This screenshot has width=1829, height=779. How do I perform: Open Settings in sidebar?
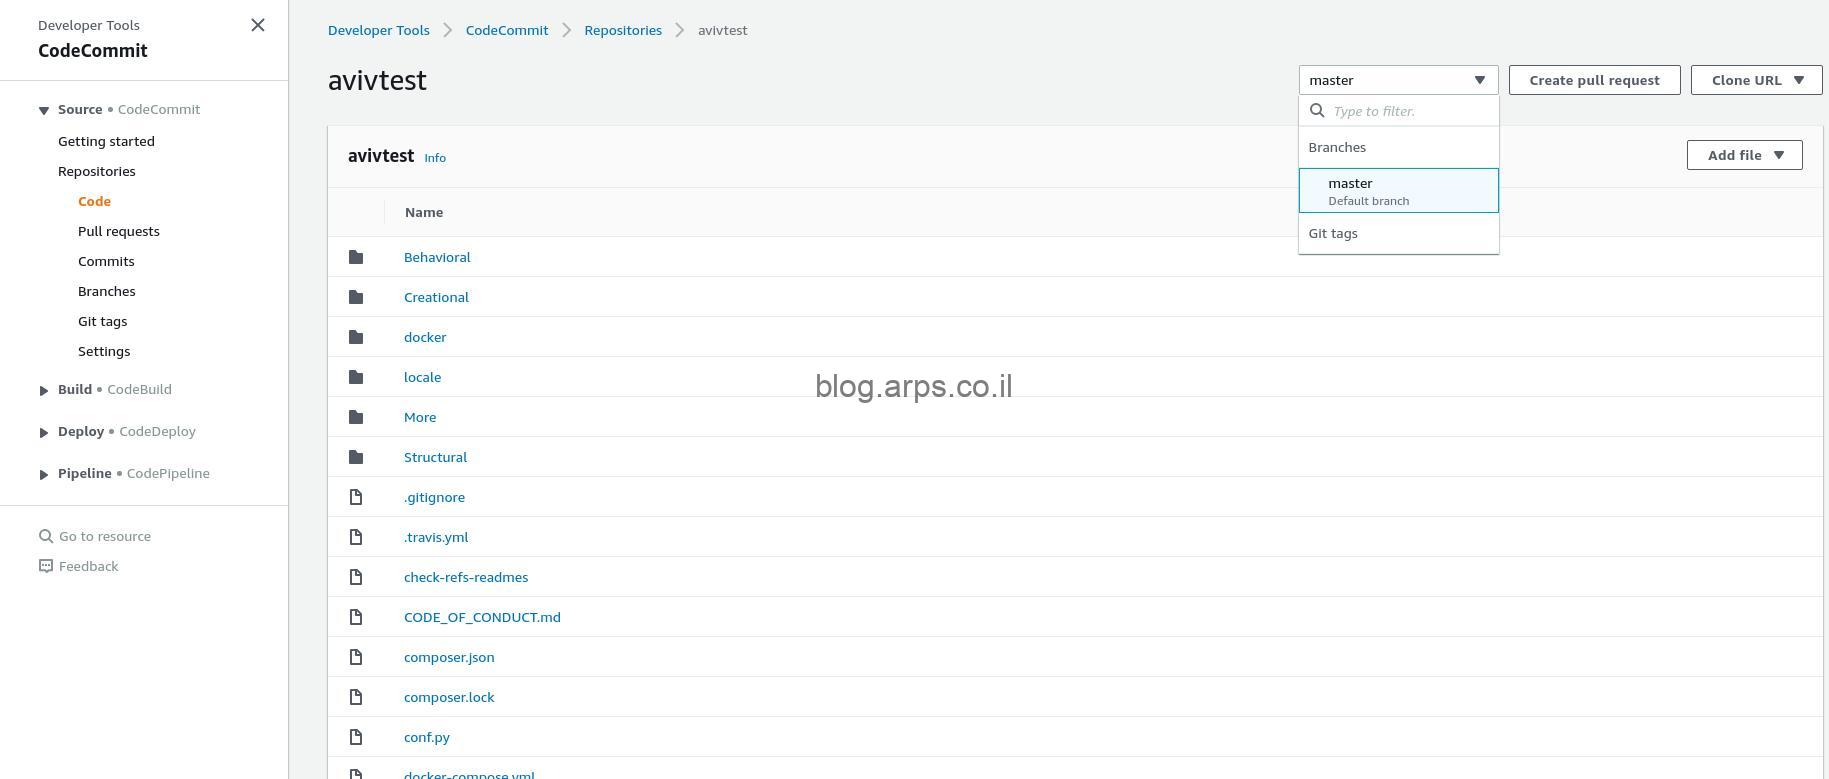coord(104,351)
